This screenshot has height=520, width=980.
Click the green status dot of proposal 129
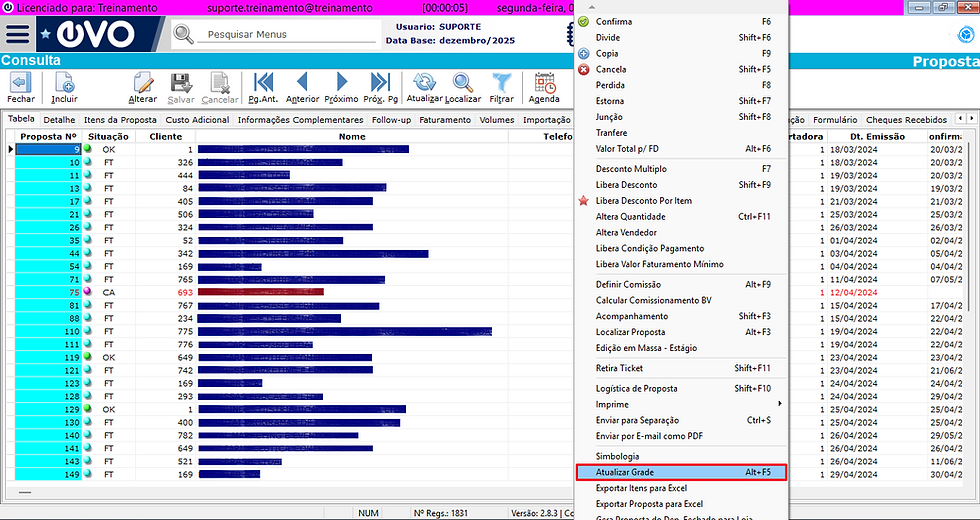point(88,408)
